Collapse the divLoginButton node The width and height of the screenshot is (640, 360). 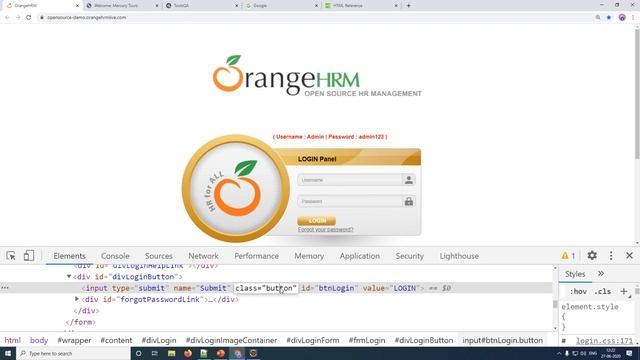point(69,277)
